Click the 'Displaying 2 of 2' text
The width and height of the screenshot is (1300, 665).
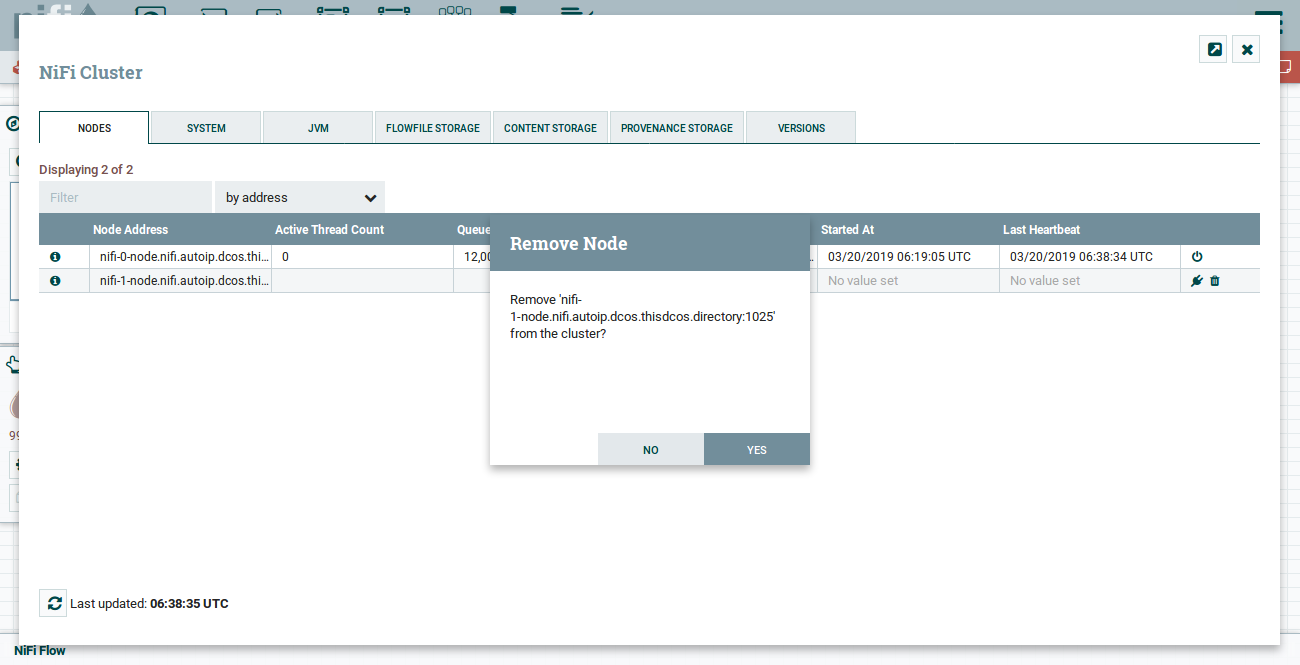(86, 170)
